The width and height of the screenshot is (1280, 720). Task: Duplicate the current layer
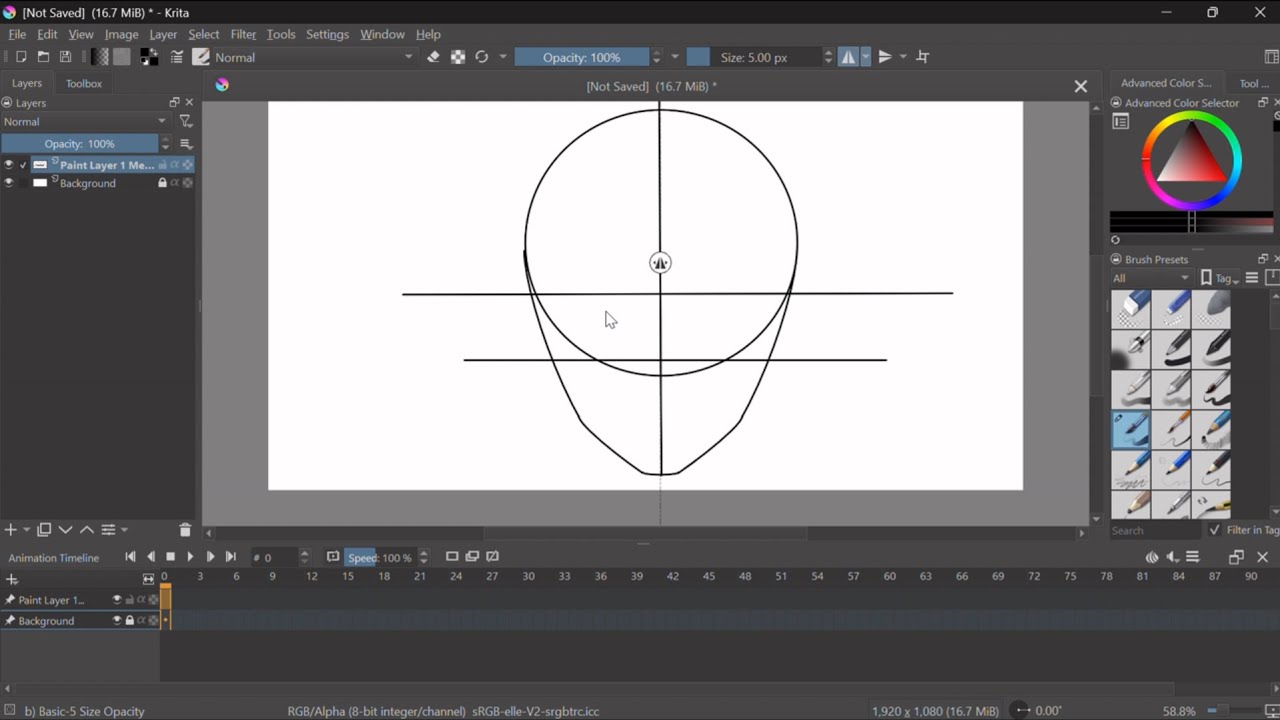click(44, 530)
